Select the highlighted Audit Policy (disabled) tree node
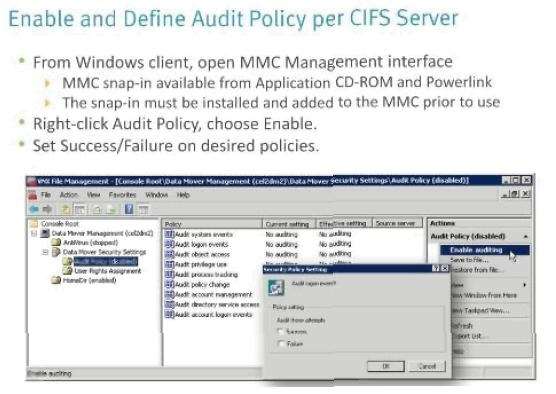Image resolution: width=556 pixels, height=394 pixels. (105, 262)
